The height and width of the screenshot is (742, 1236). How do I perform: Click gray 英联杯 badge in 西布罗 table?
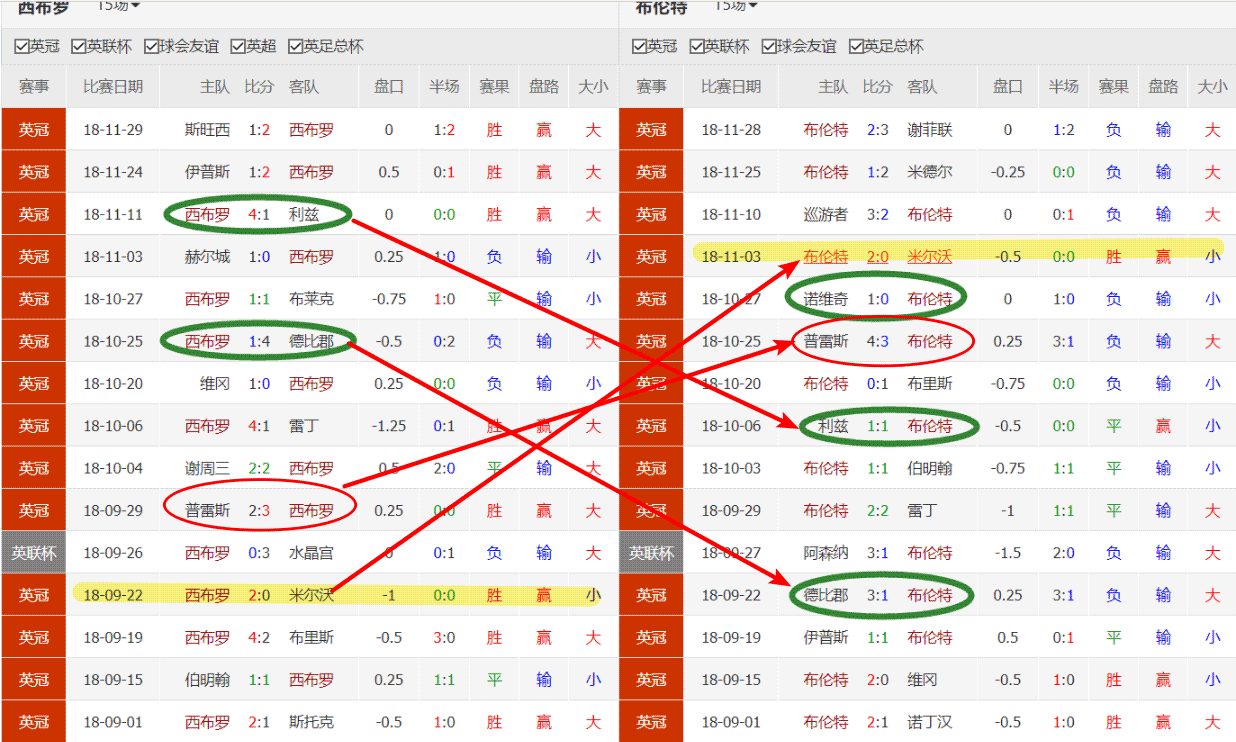pos(33,553)
